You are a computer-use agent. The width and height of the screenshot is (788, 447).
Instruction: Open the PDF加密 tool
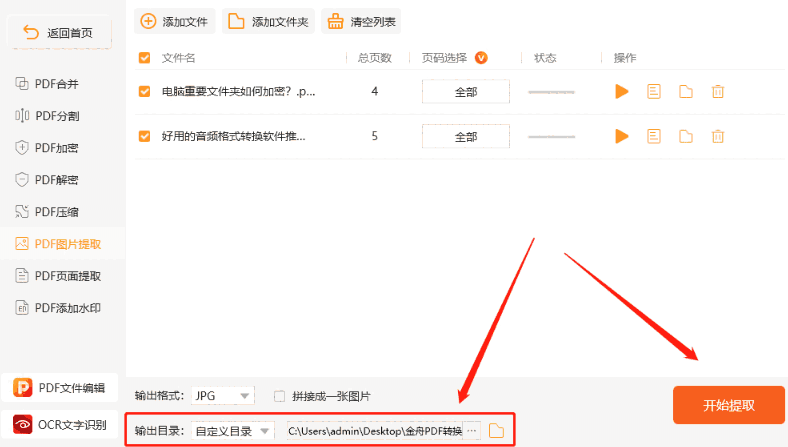(x=47, y=148)
